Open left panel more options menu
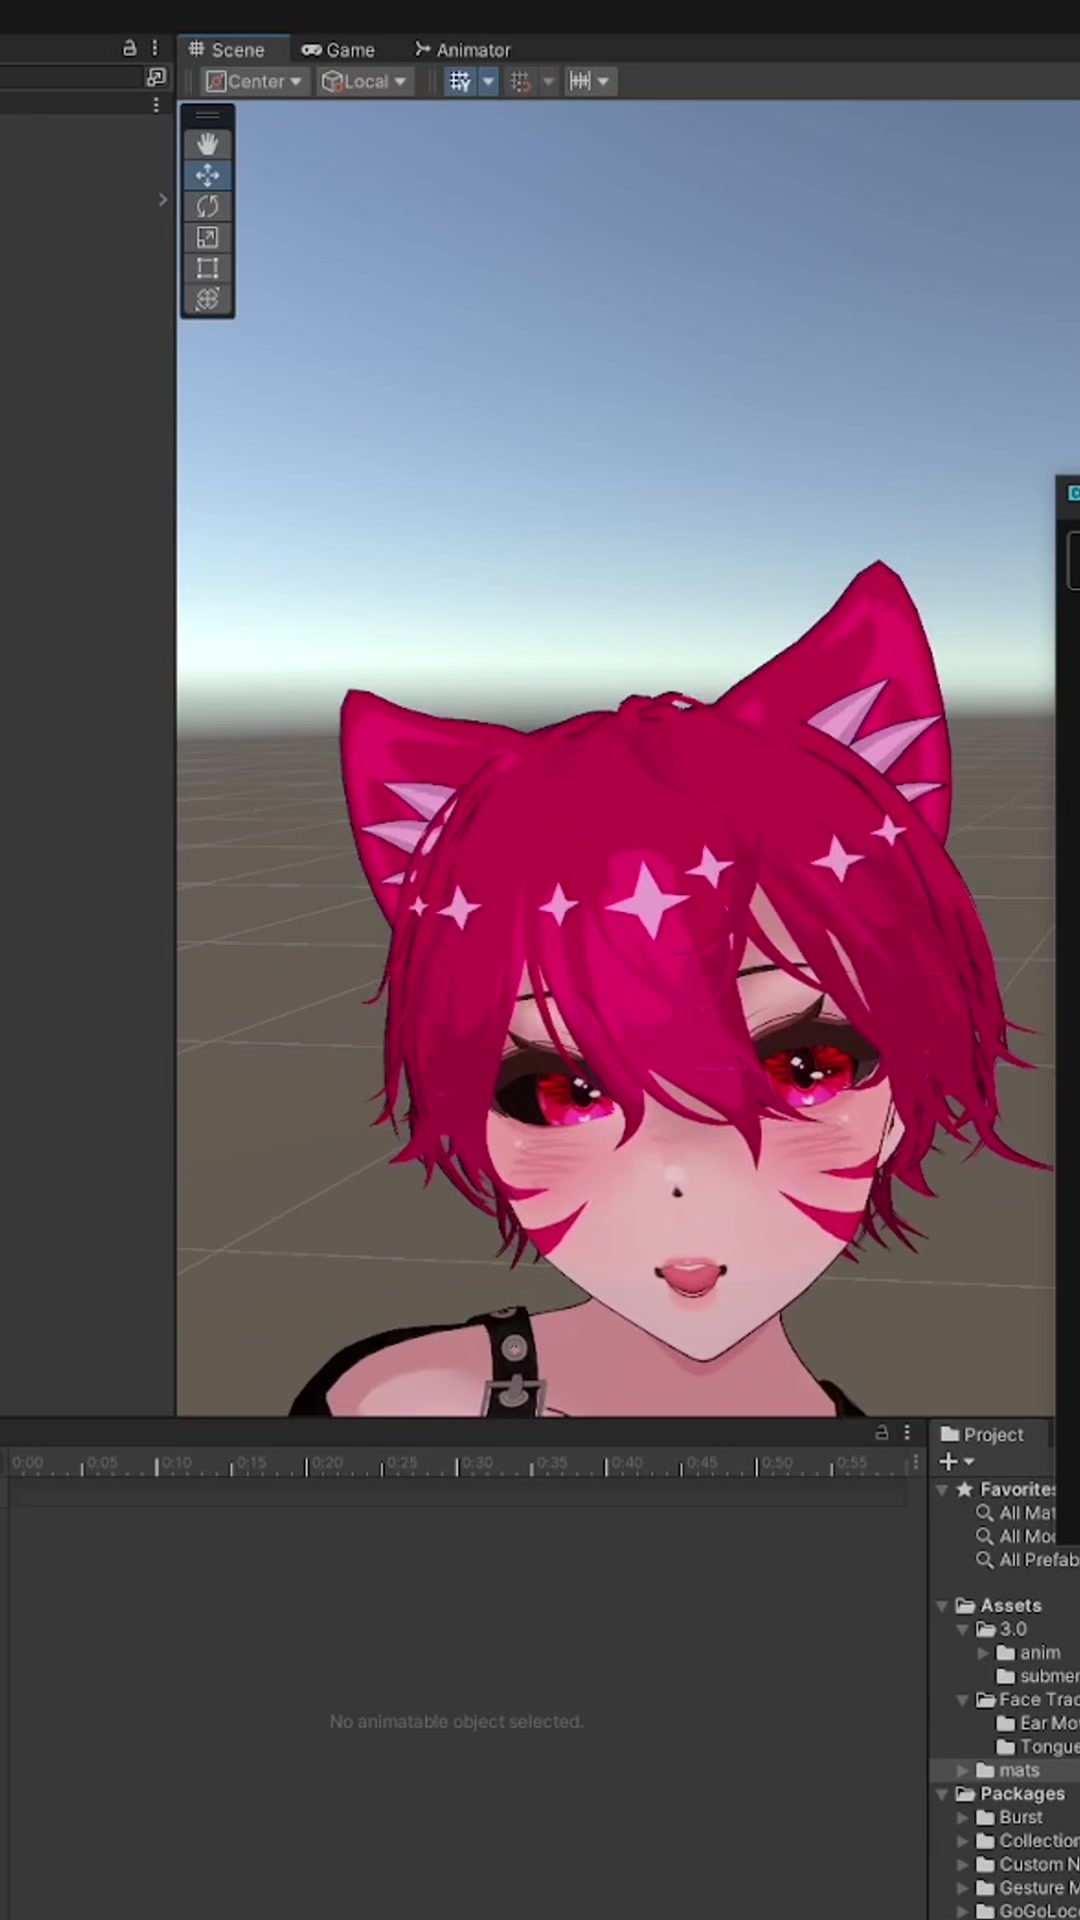The height and width of the screenshot is (1920, 1080). pos(155,48)
